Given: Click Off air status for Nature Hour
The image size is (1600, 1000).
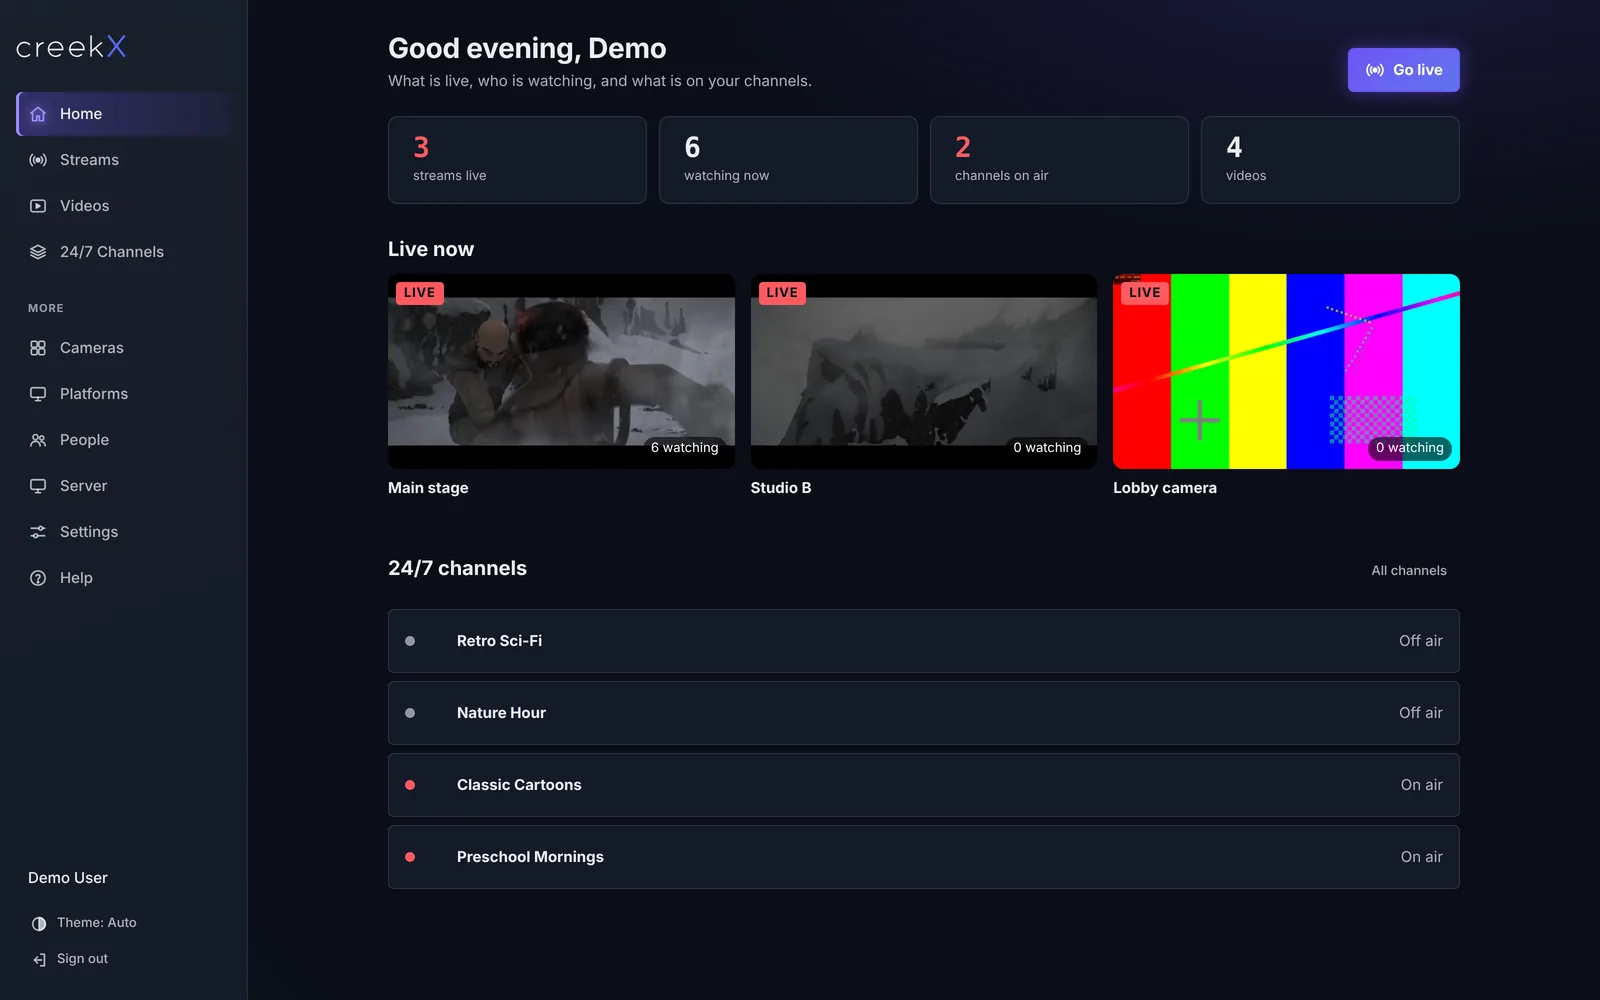Looking at the screenshot, I should [x=1421, y=713].
